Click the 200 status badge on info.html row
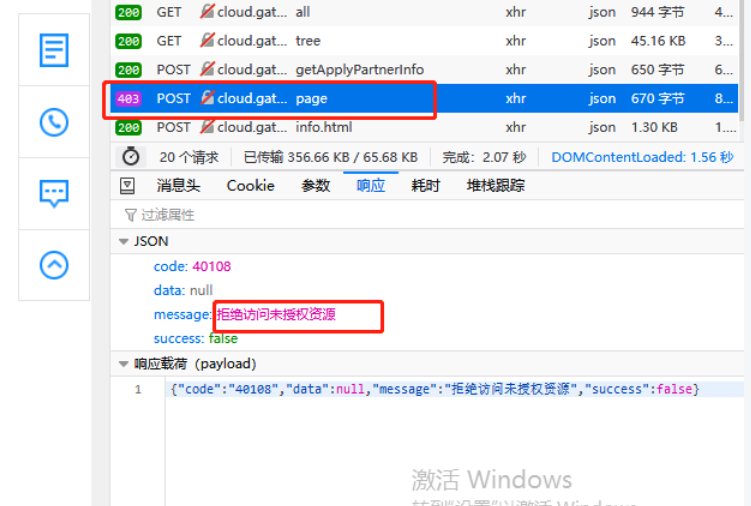This screenshot has width=751, height=506. pyautogui.click(x=128, y=127)
